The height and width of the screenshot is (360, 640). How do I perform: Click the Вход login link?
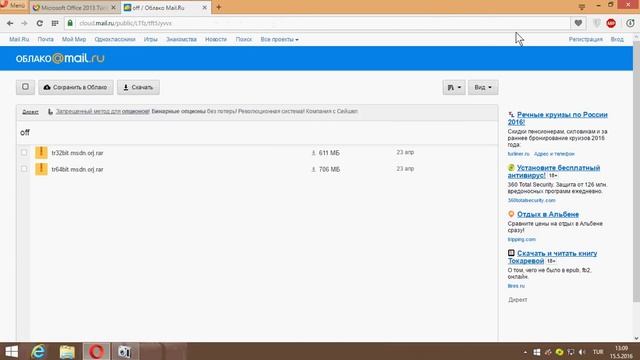[x=617, y=39]
